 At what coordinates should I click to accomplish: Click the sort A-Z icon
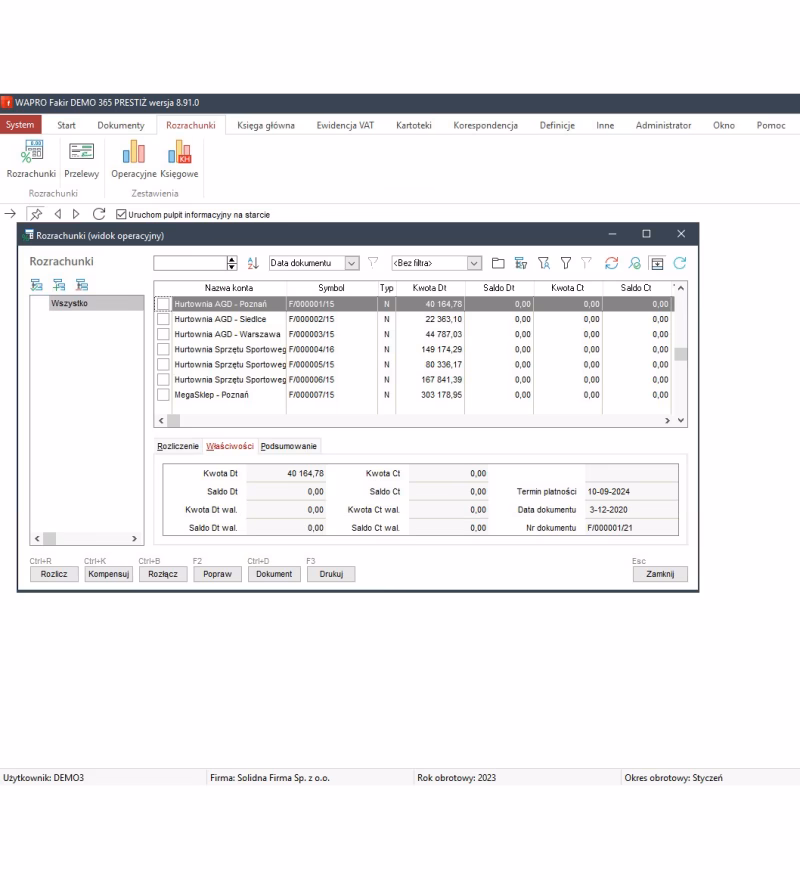pyautogui.click(x=253, y=262)
